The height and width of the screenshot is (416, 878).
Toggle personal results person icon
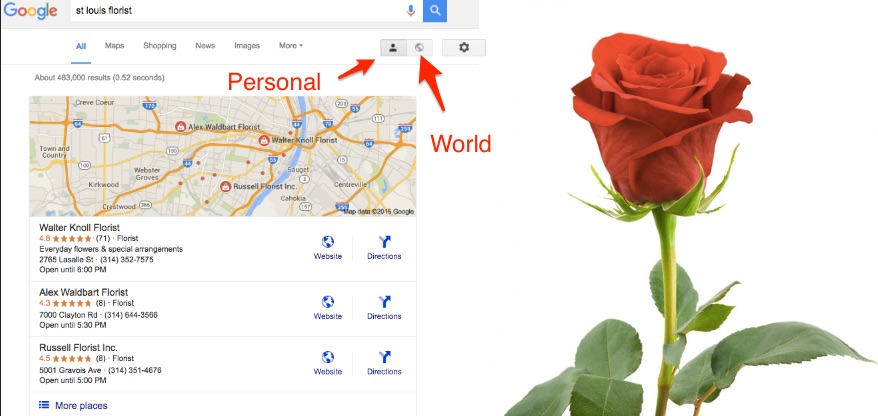tap(393, 48)
